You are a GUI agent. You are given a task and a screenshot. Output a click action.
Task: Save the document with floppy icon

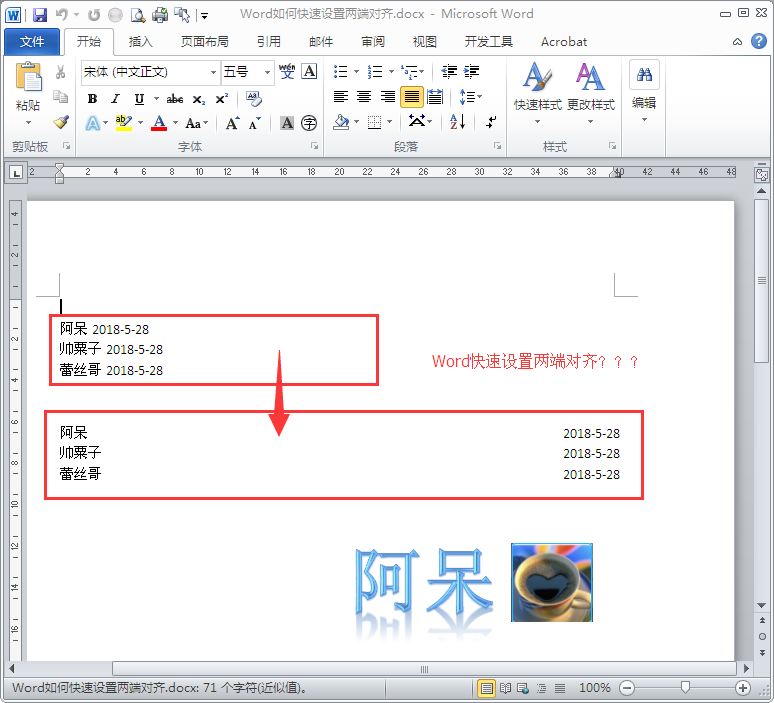click(x=39, y=15)
